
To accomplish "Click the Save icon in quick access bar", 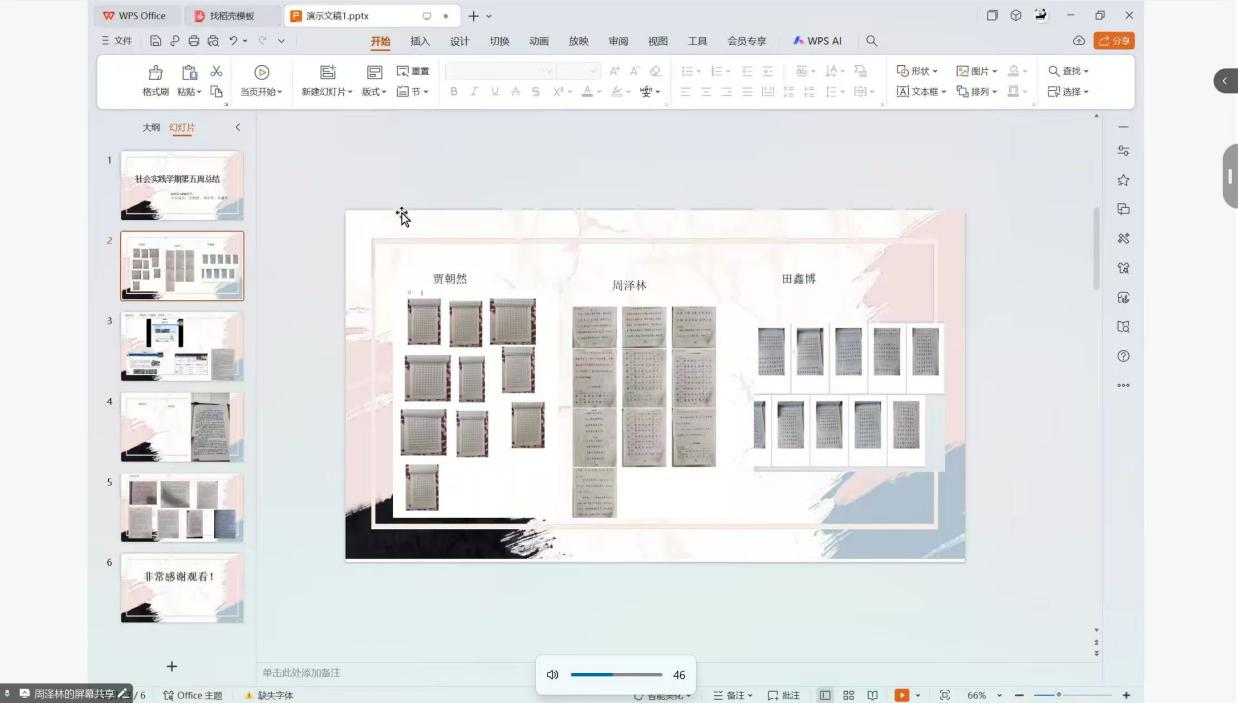I will (155, 41).
